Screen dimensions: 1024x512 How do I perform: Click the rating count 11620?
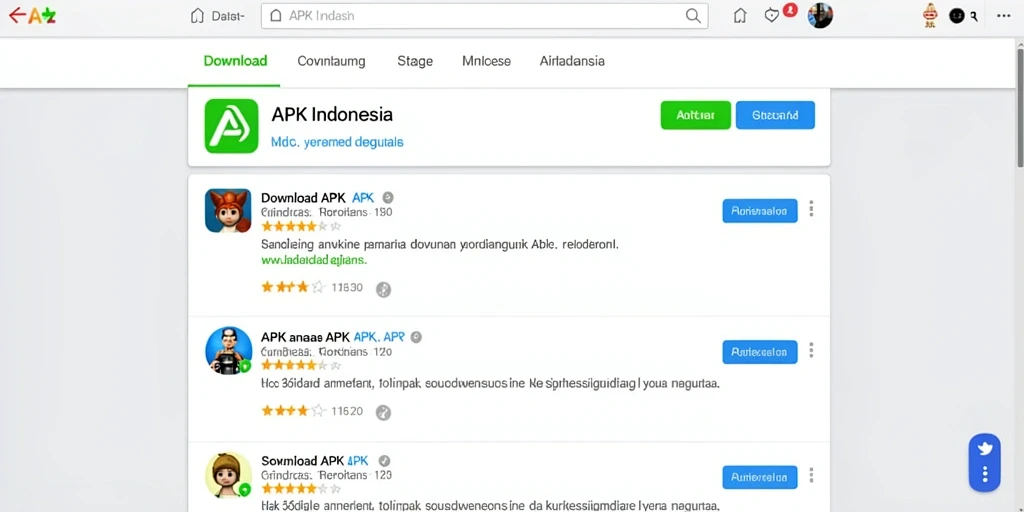click(x=347, y=411)
